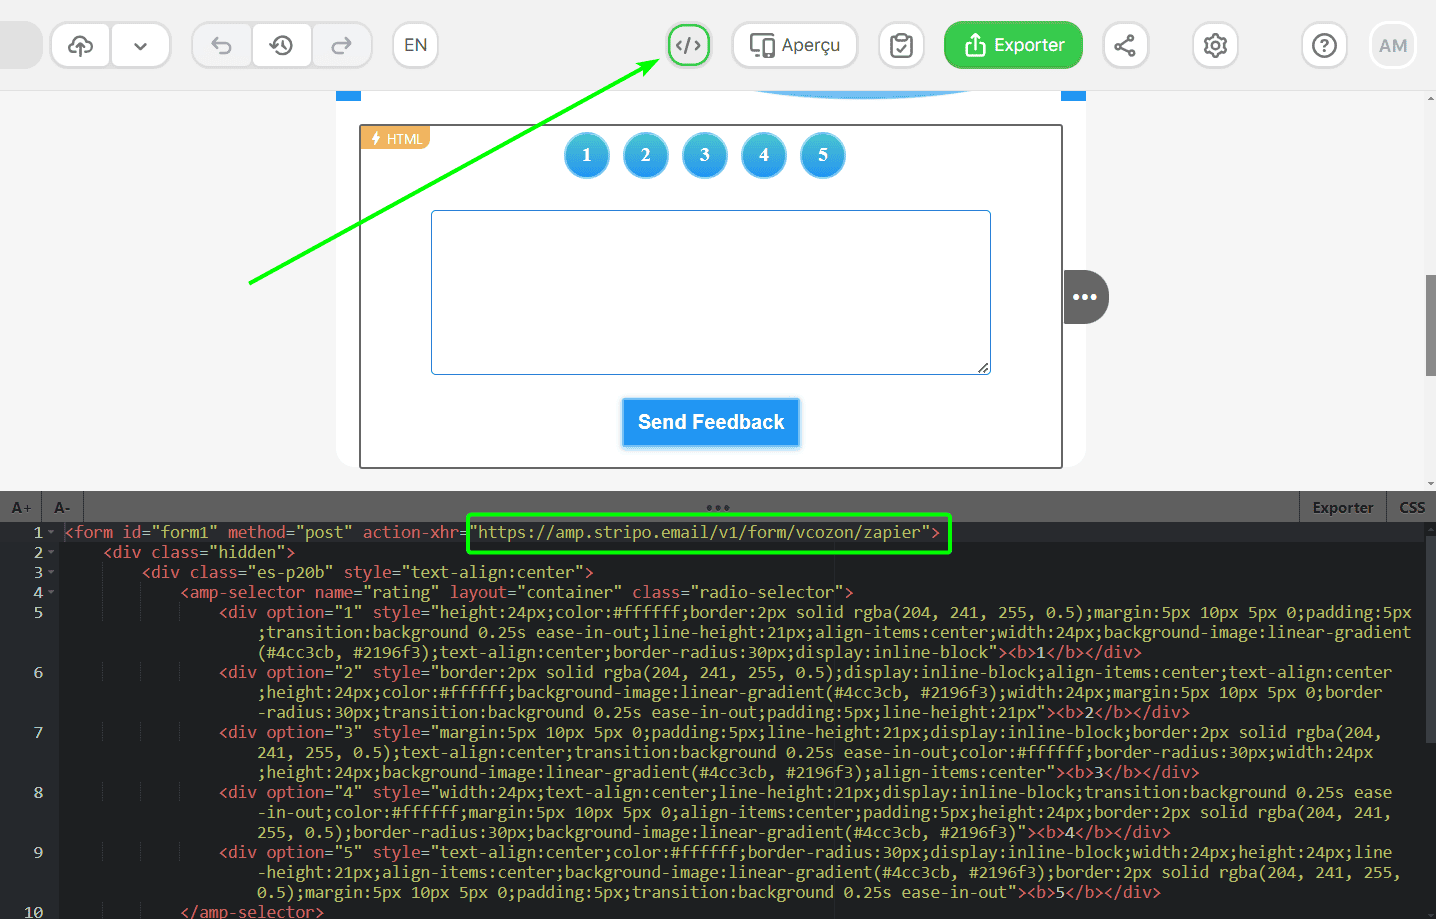Click the div class="hidden" code line

[x=199, y=552]
